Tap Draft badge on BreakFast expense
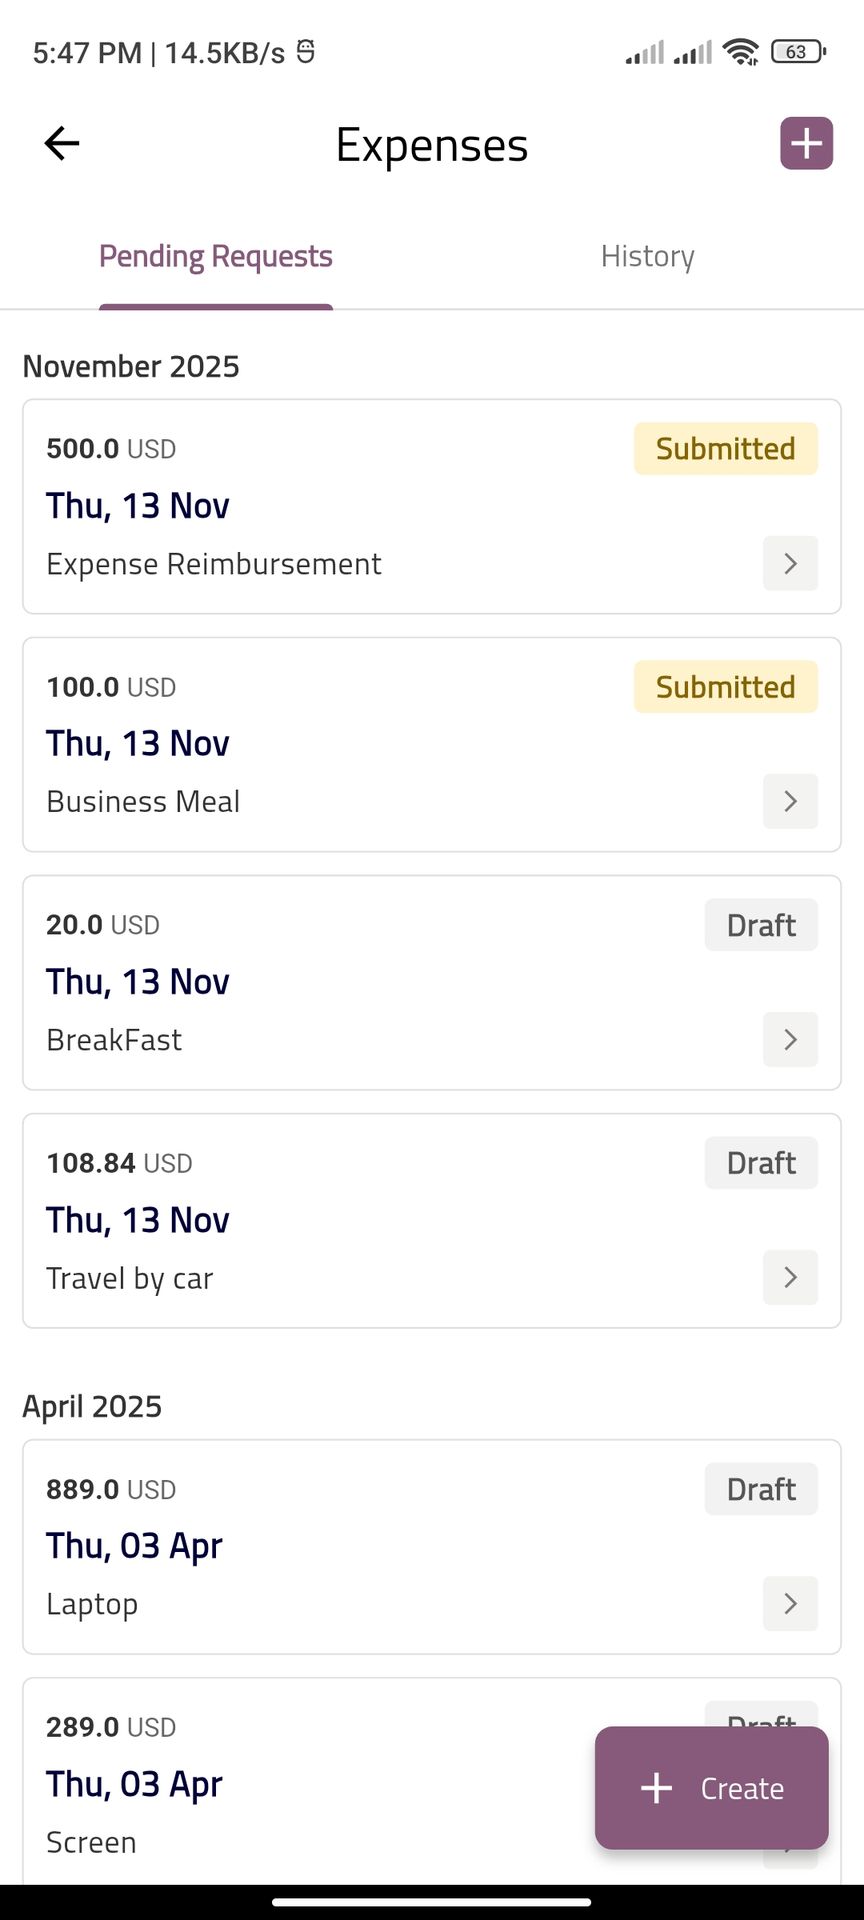 click(761, 925)
